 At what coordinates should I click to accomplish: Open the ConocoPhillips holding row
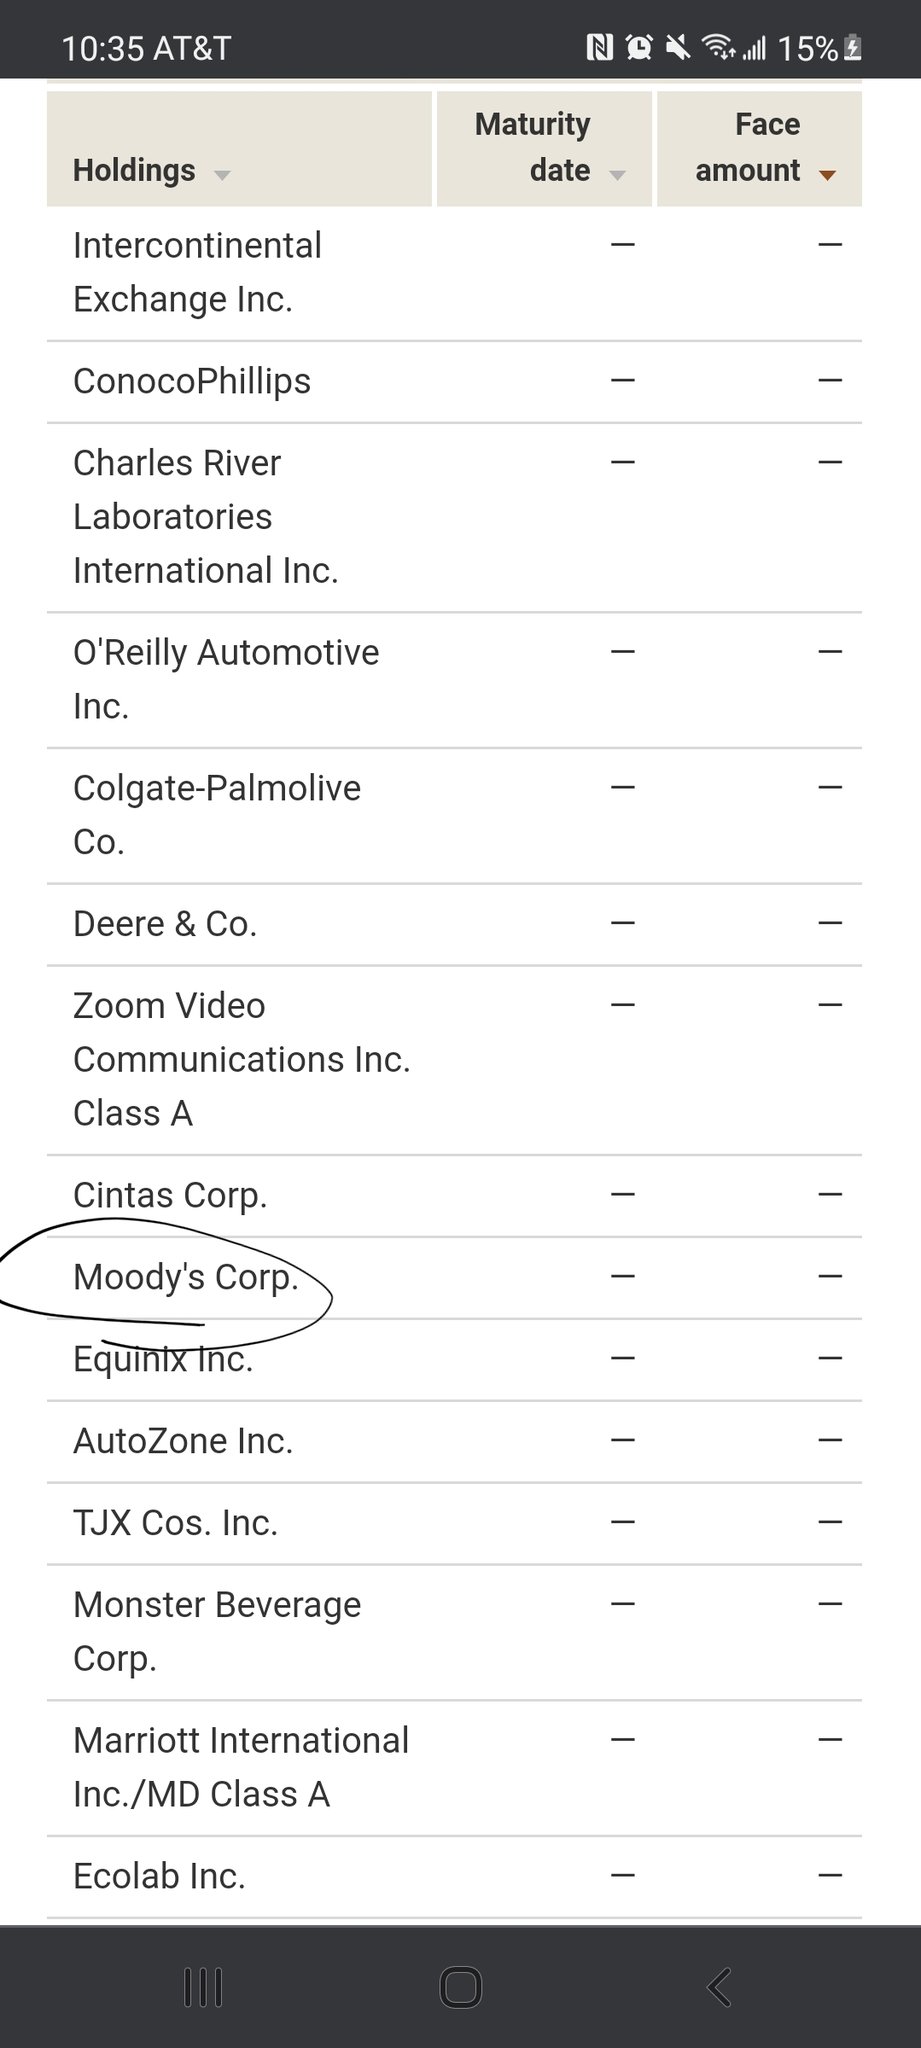pos(192,381)
